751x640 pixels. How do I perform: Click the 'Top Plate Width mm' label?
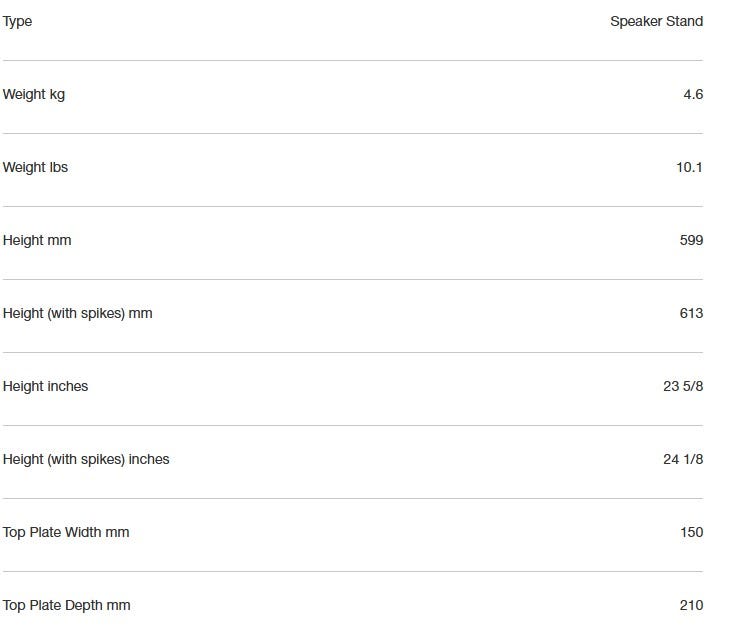click(x=66, y=532)
